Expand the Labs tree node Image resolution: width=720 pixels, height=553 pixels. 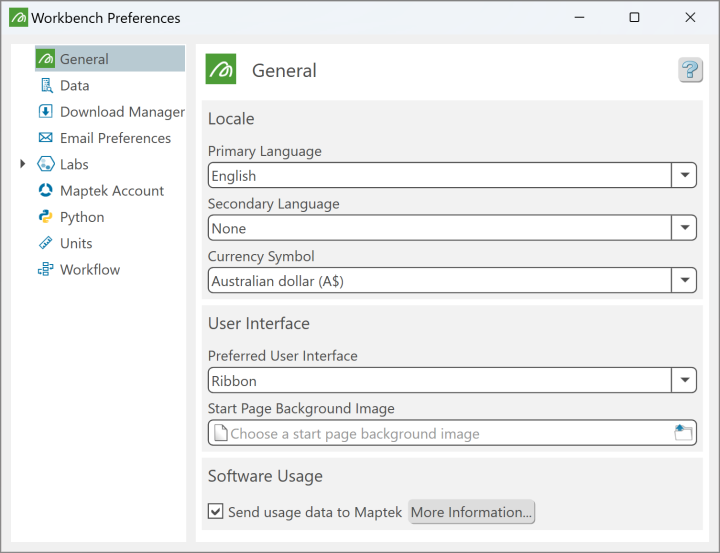click(23, 164)
